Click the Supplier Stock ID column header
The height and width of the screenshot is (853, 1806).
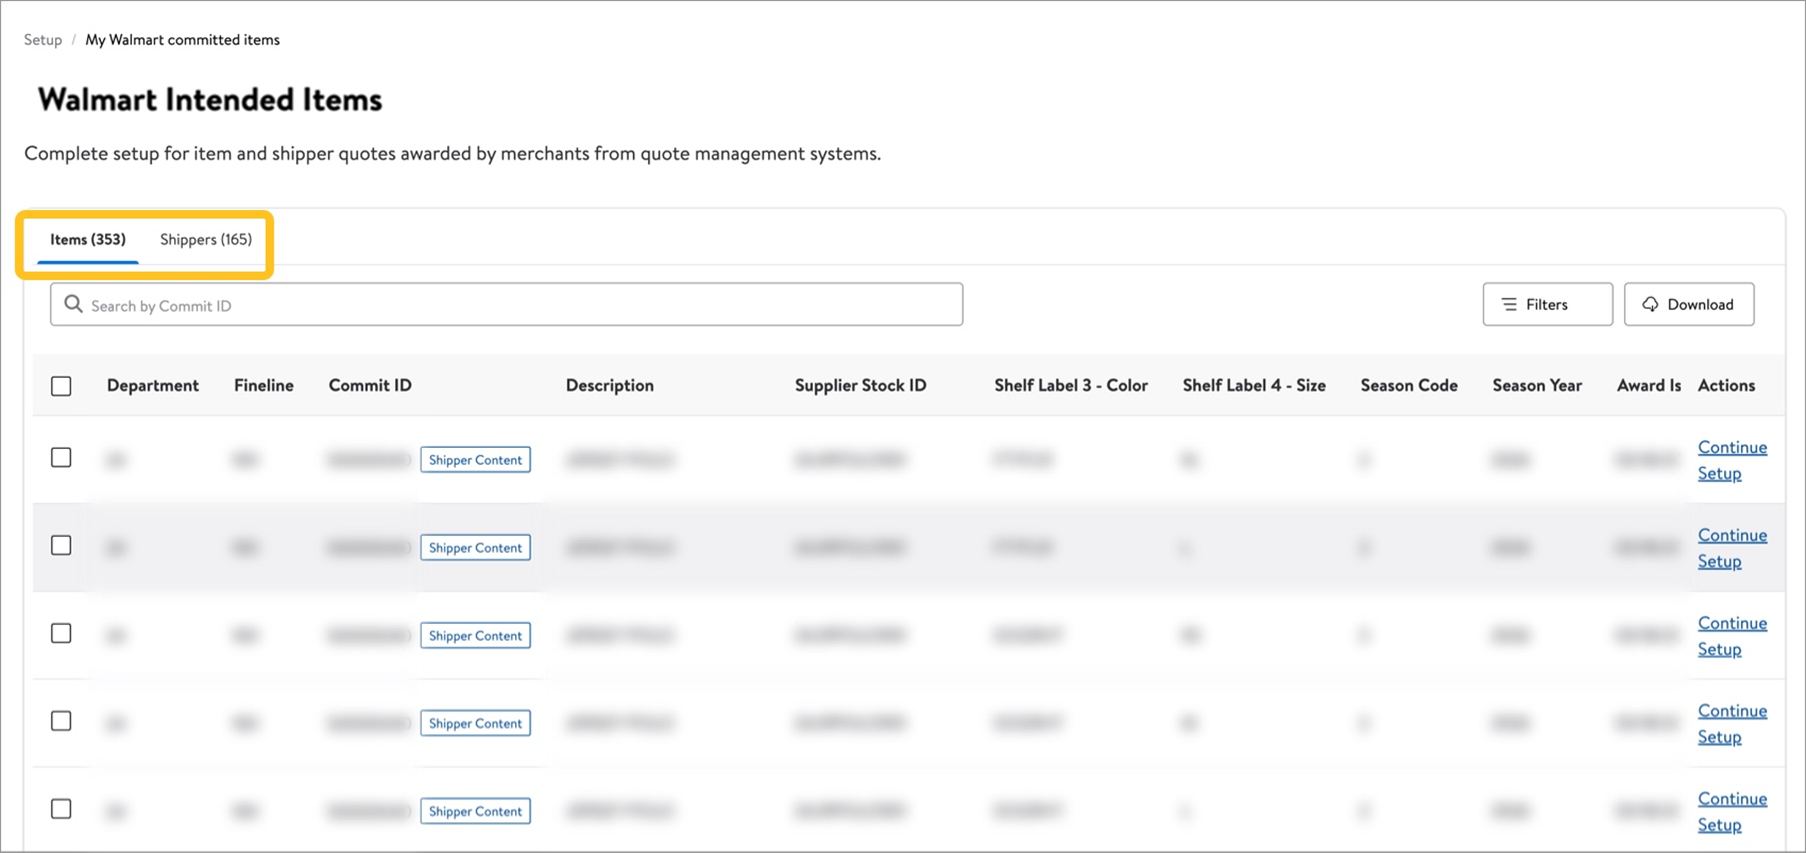pyautogui.click(x=861, y=386)
